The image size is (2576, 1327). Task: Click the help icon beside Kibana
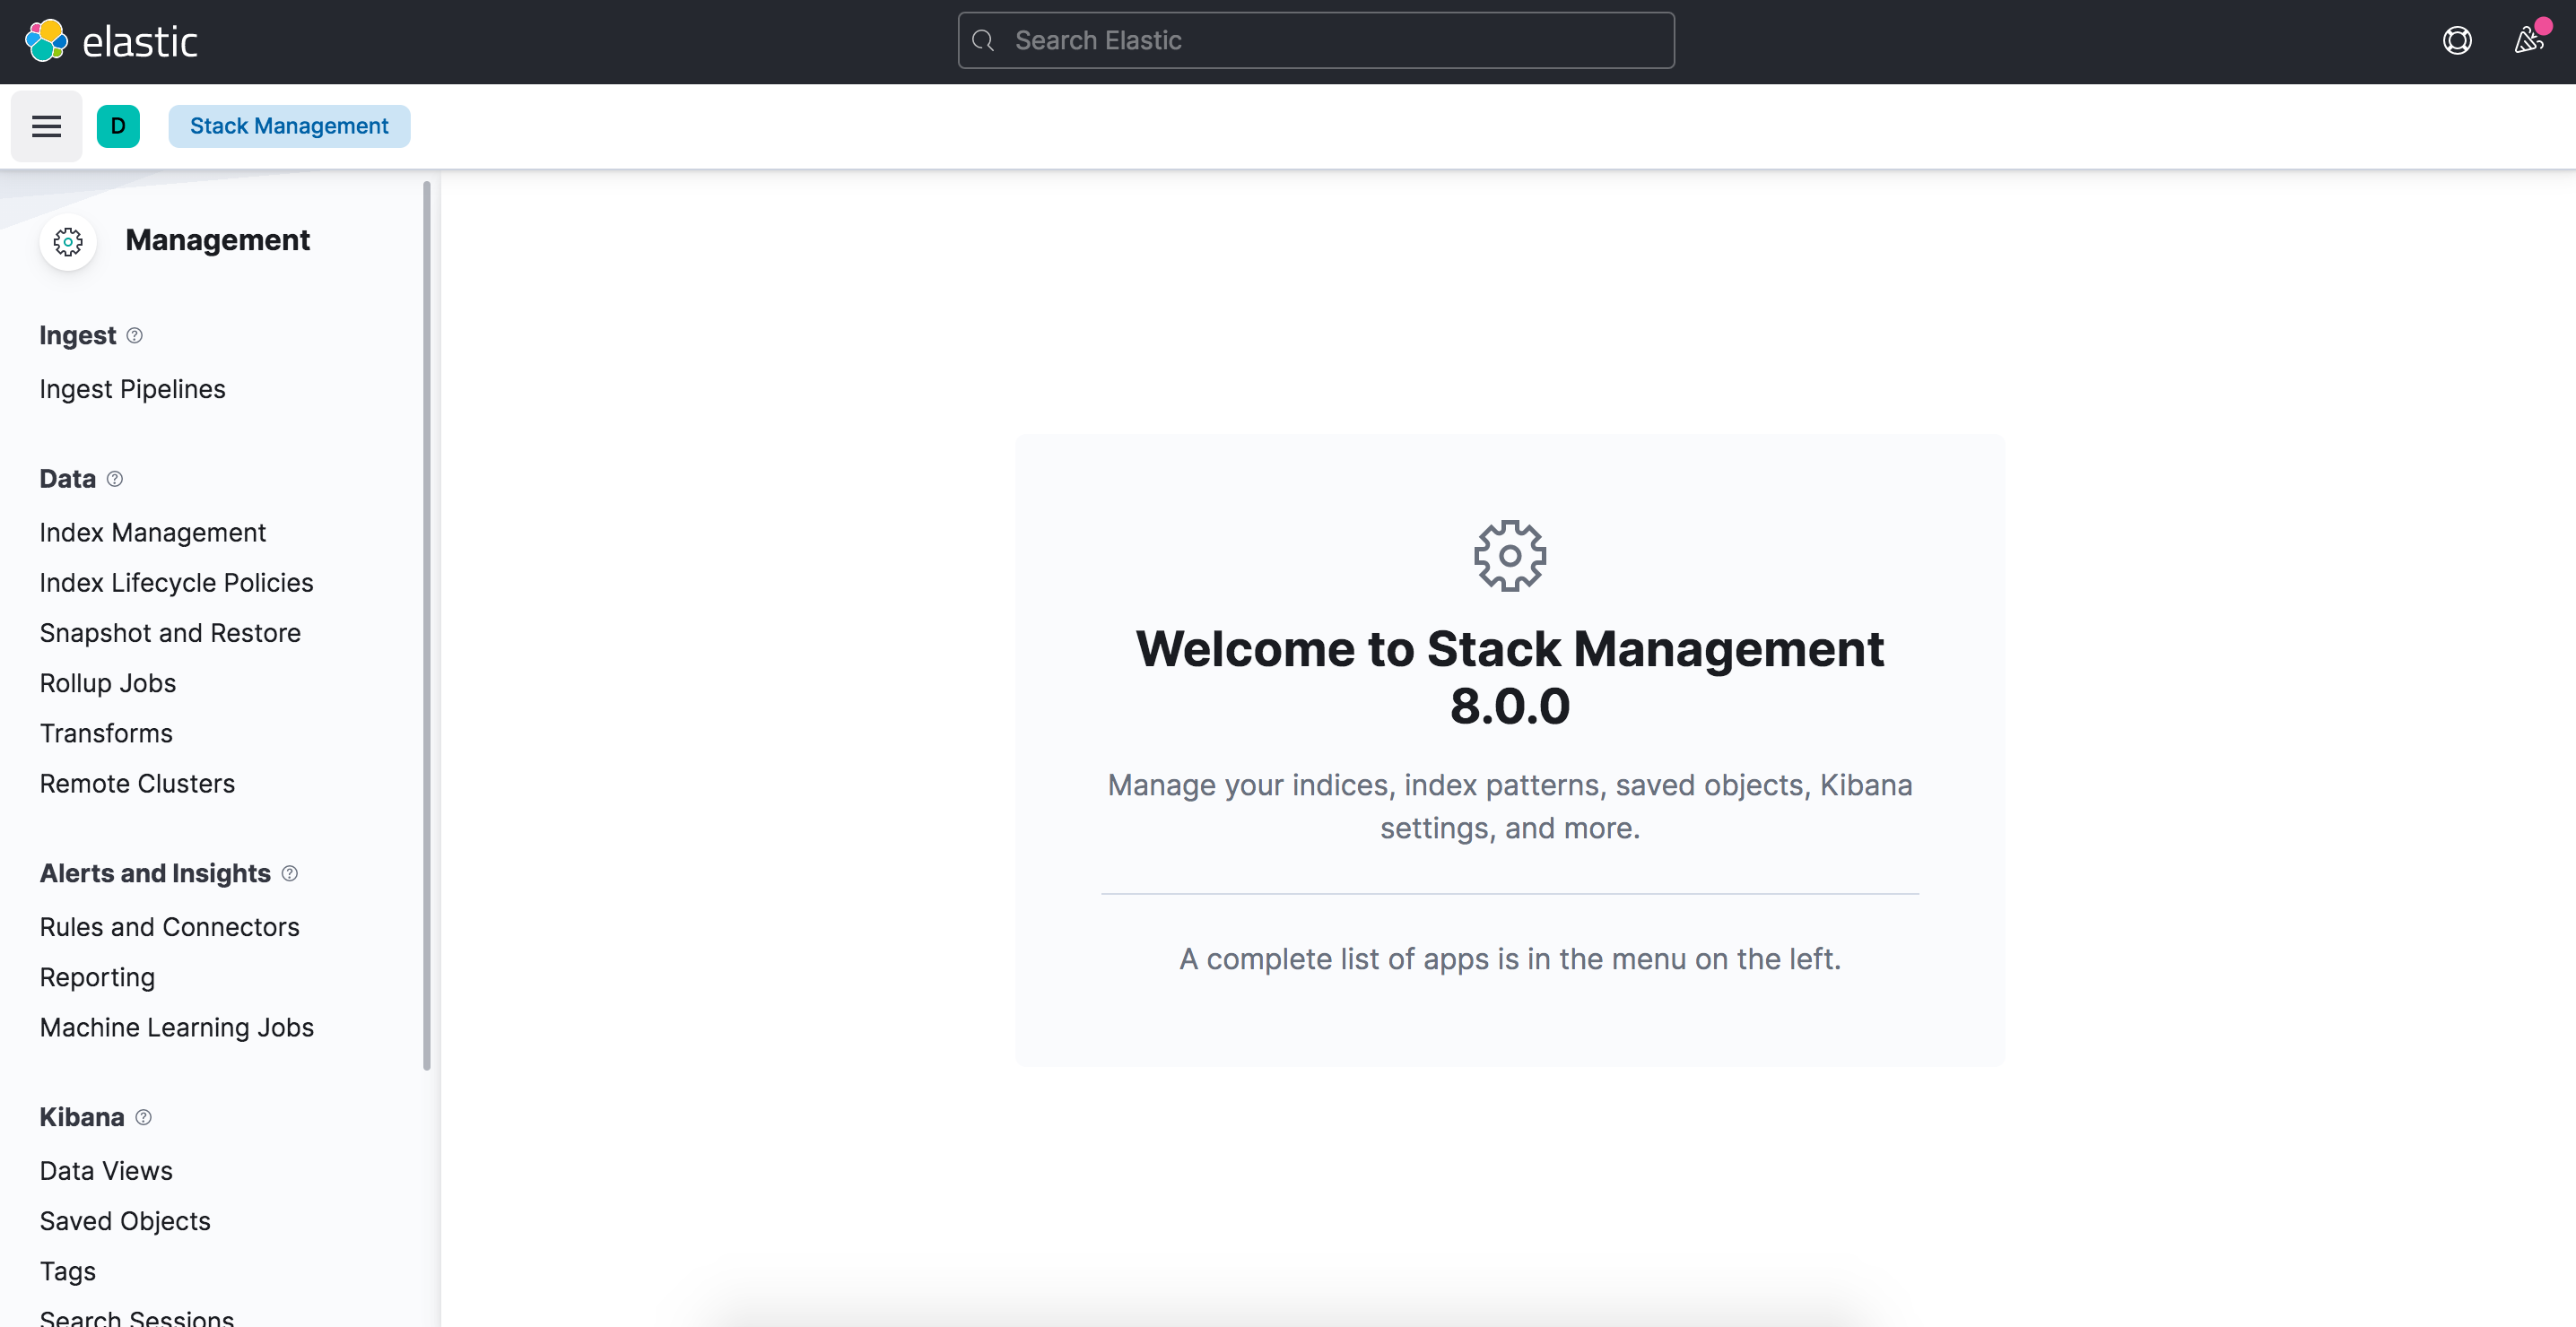[143, 1117]
